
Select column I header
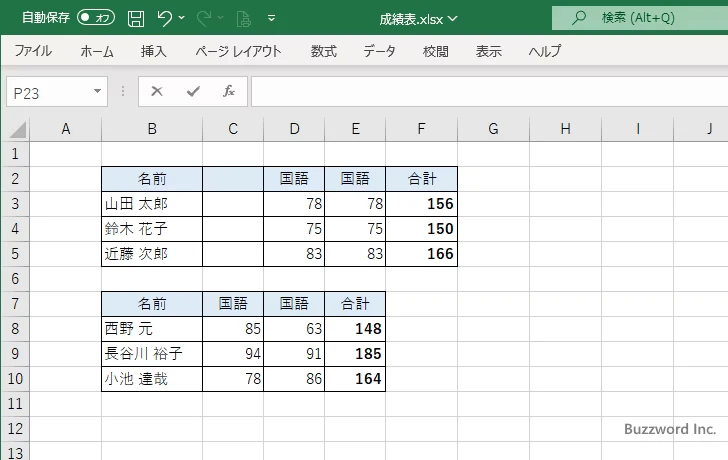637,129
